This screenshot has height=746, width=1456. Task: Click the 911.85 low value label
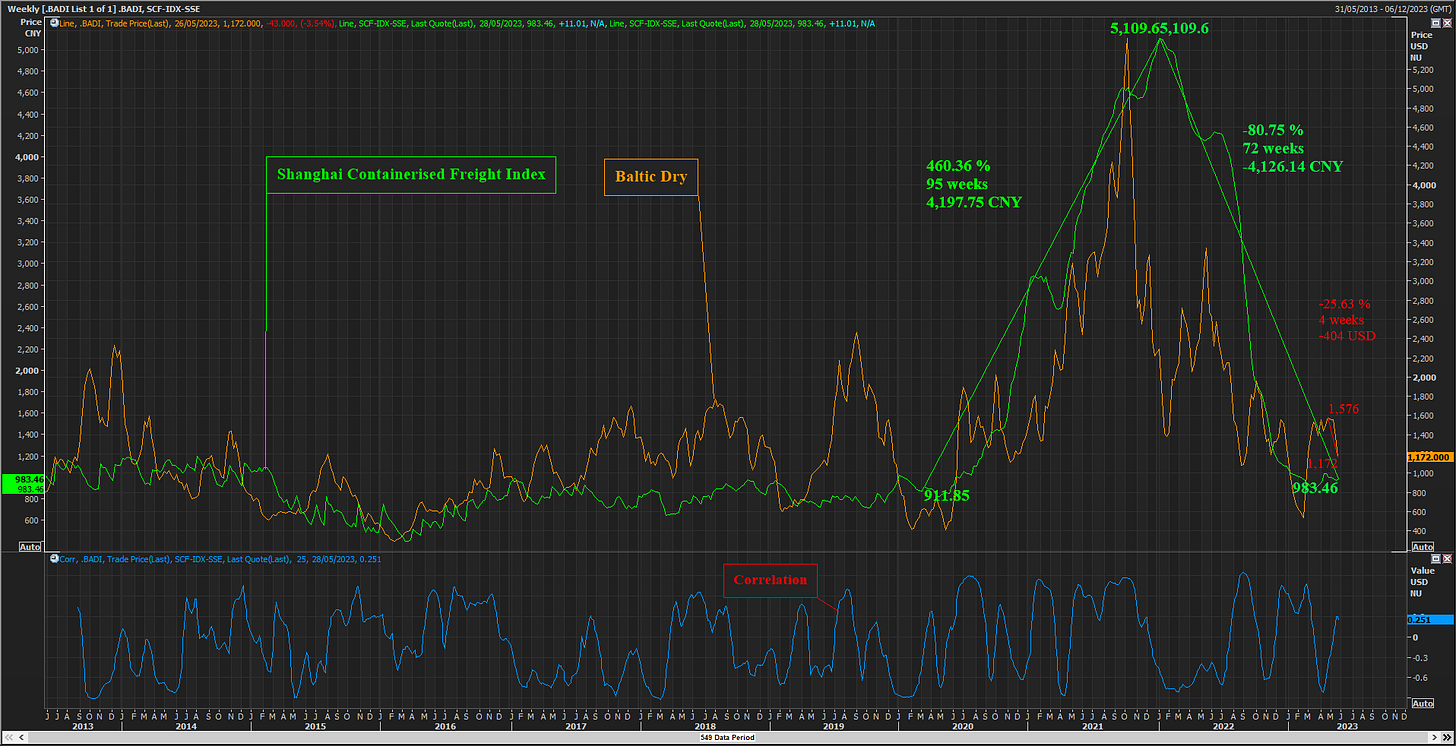tap(945, 494)
